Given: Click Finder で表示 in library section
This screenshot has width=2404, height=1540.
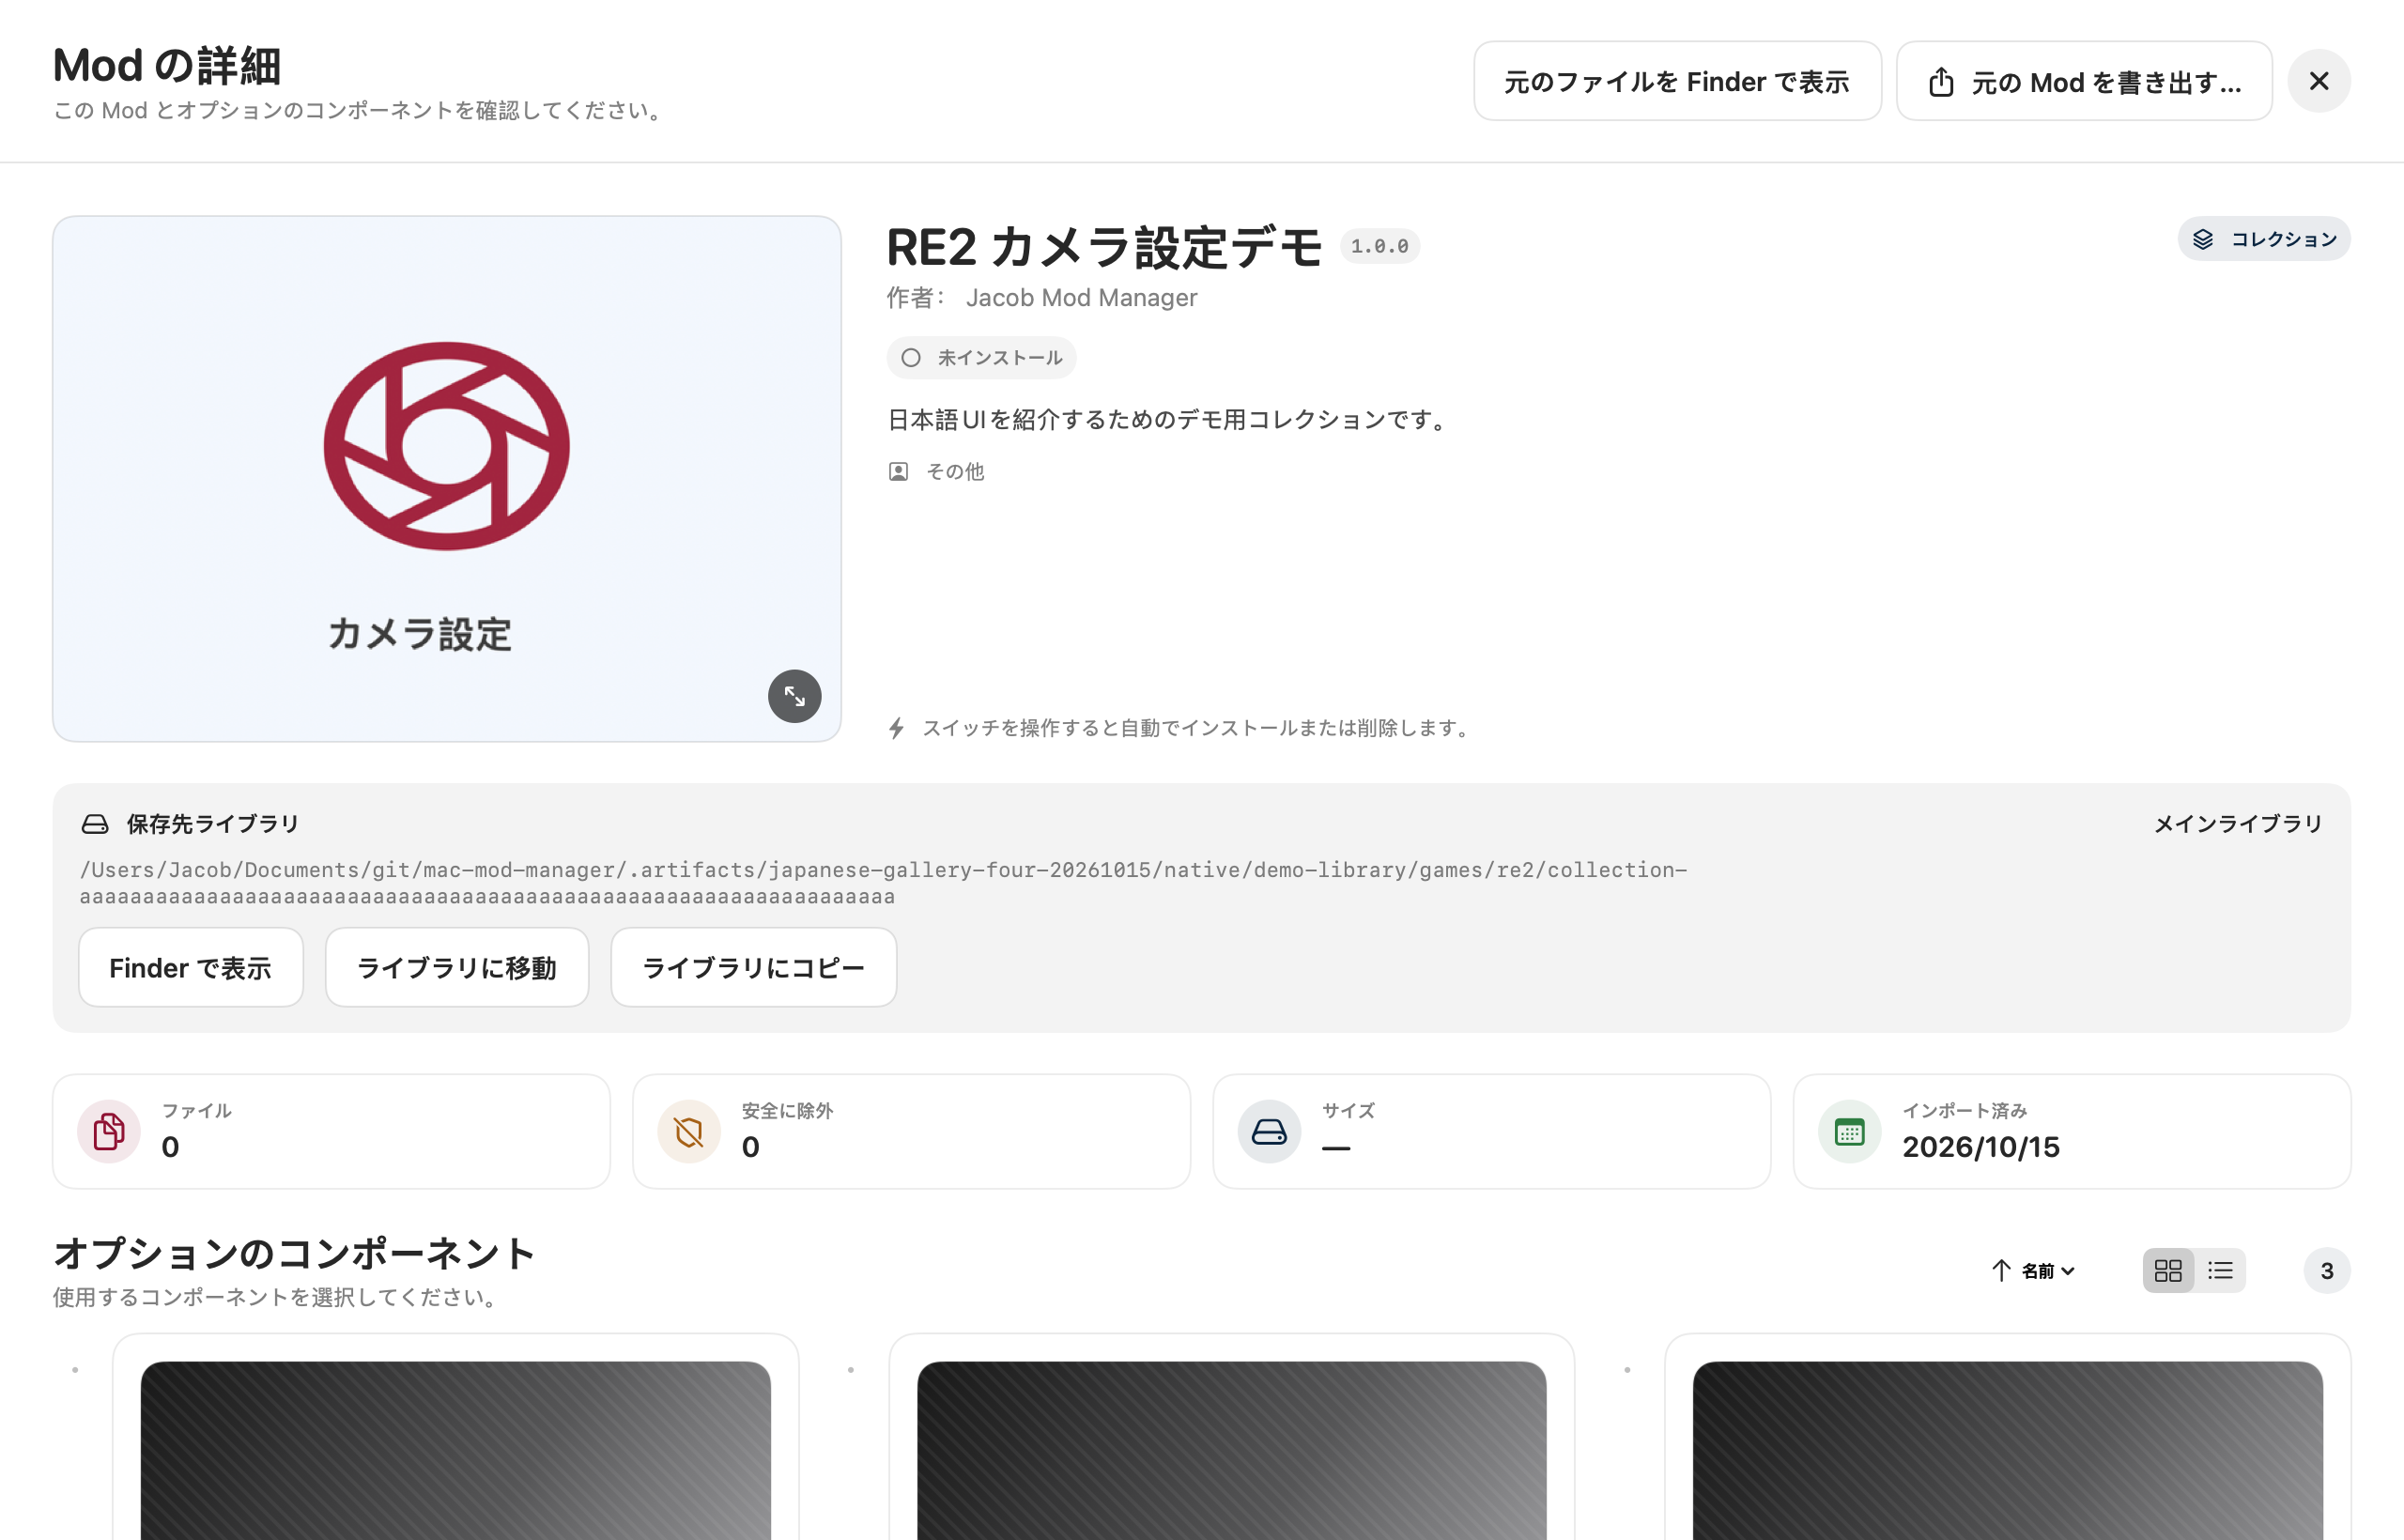Looking at the screenshot, I should point(191,967).
